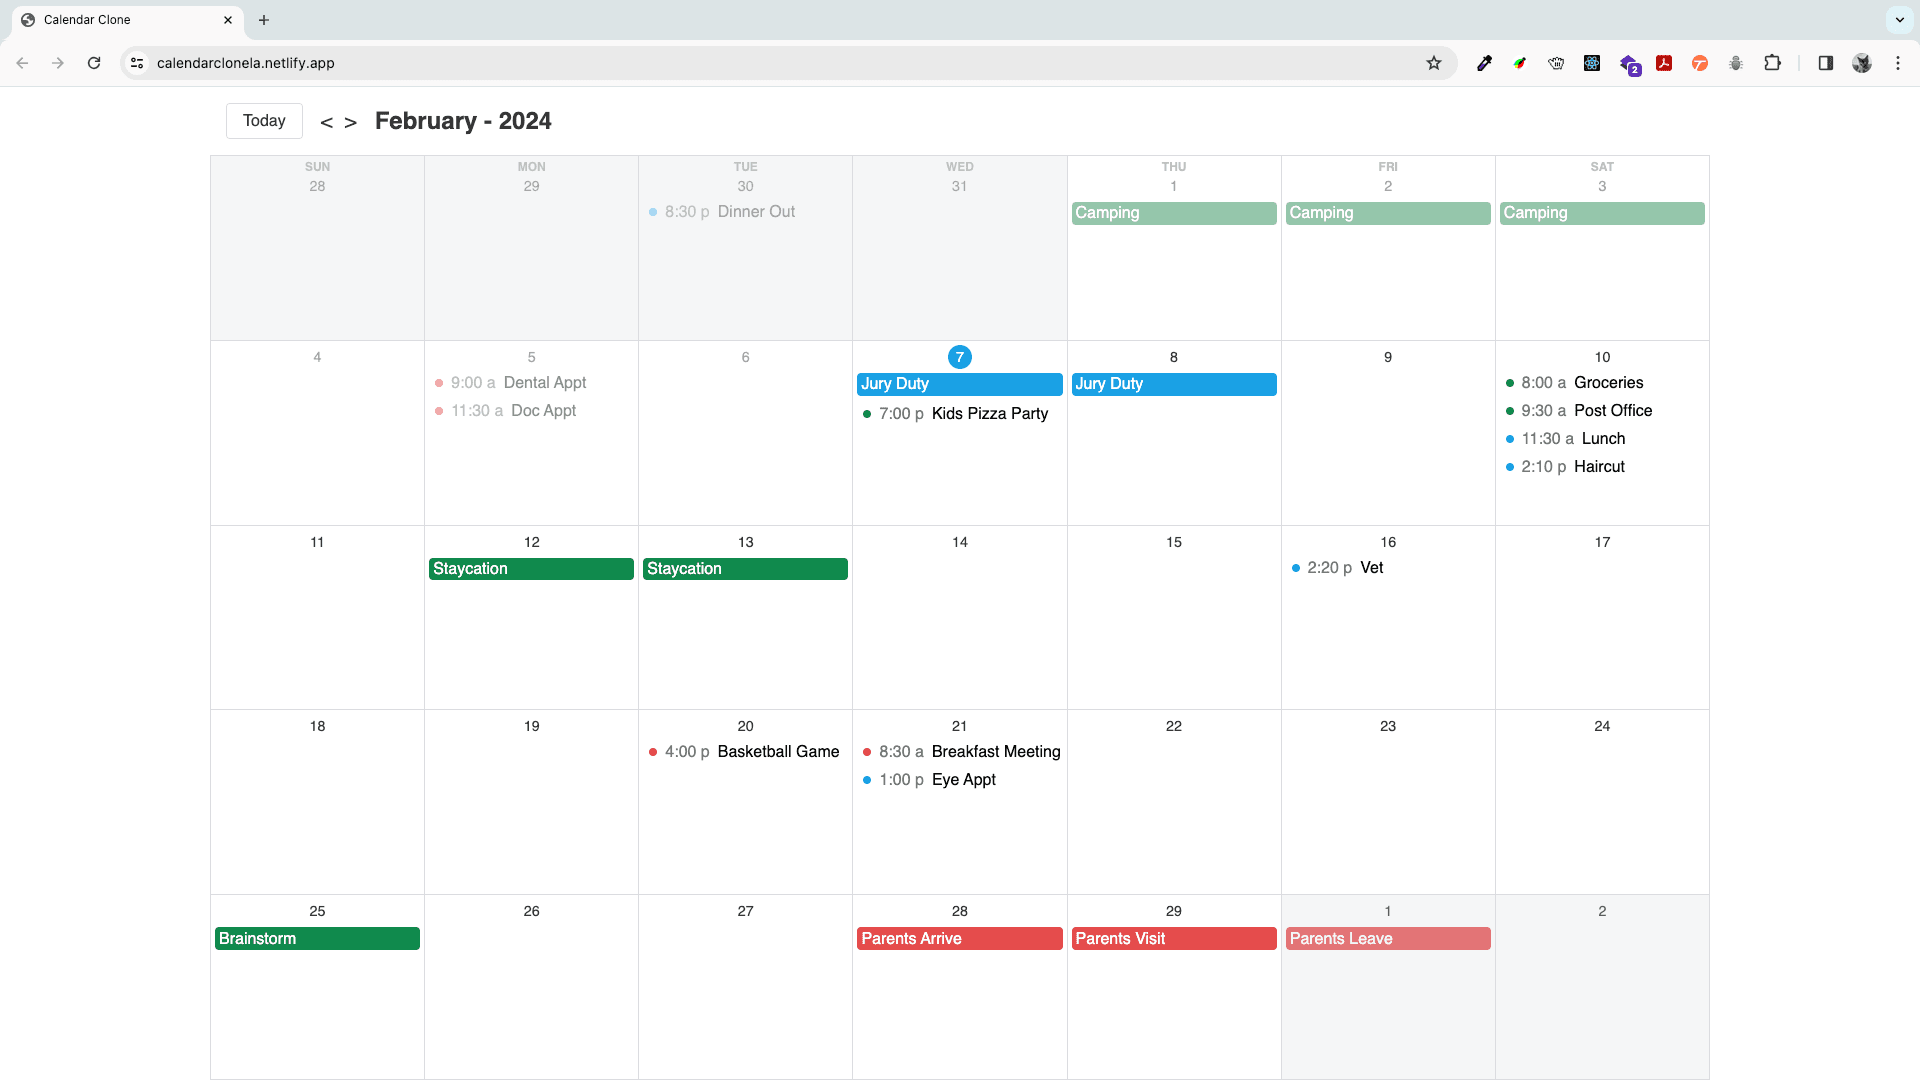Select the green Brainstorm all-day event
The height and width of the screenshot is (1080, 1920).
click(x=317, y=939)
